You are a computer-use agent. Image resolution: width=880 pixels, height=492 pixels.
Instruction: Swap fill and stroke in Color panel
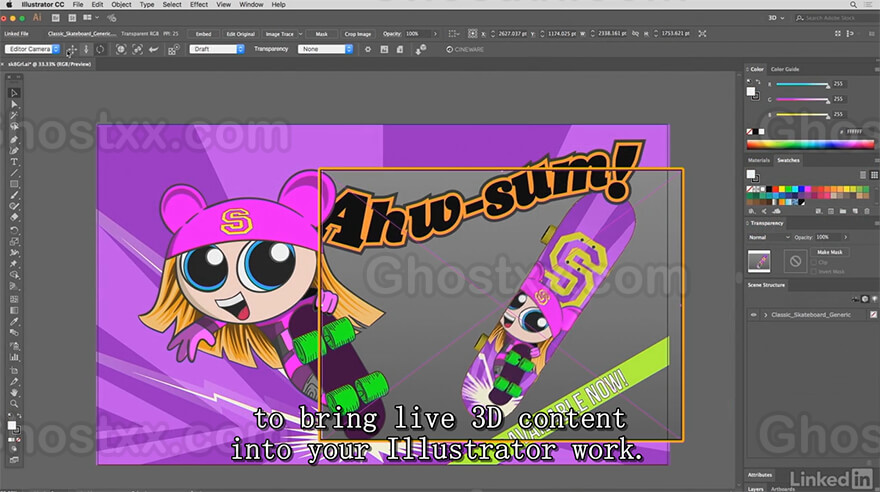(x=758, y=82)
